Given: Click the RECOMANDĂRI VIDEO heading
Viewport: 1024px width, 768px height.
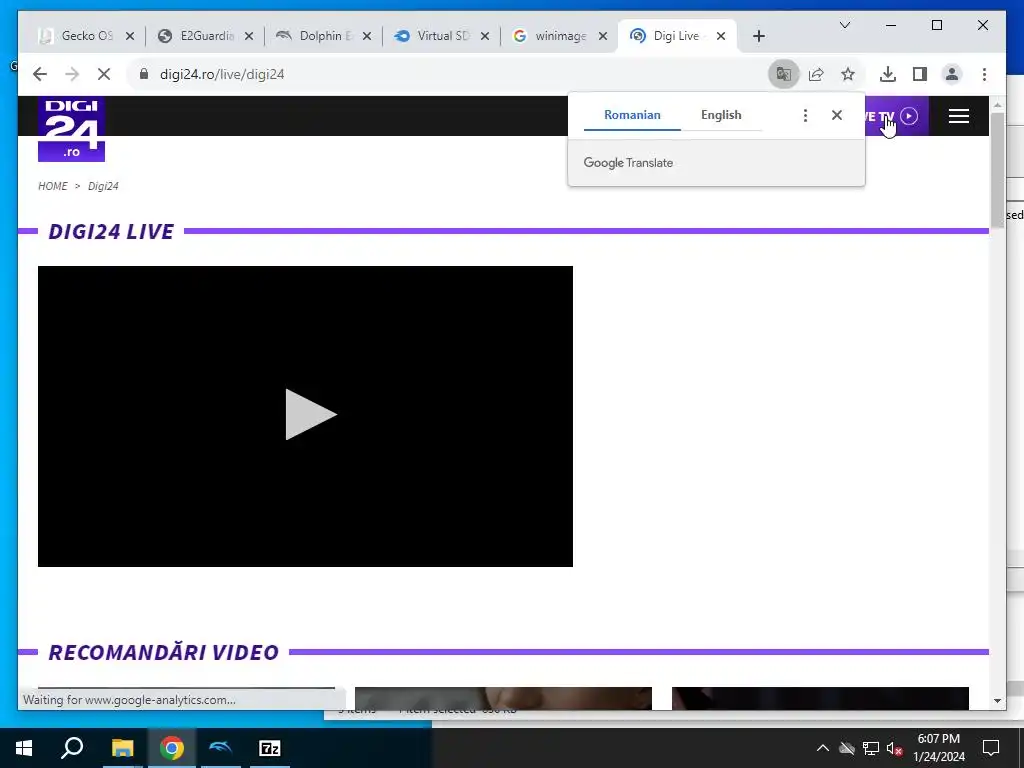Looking at the screenshot, I should [x=163, y=652].
